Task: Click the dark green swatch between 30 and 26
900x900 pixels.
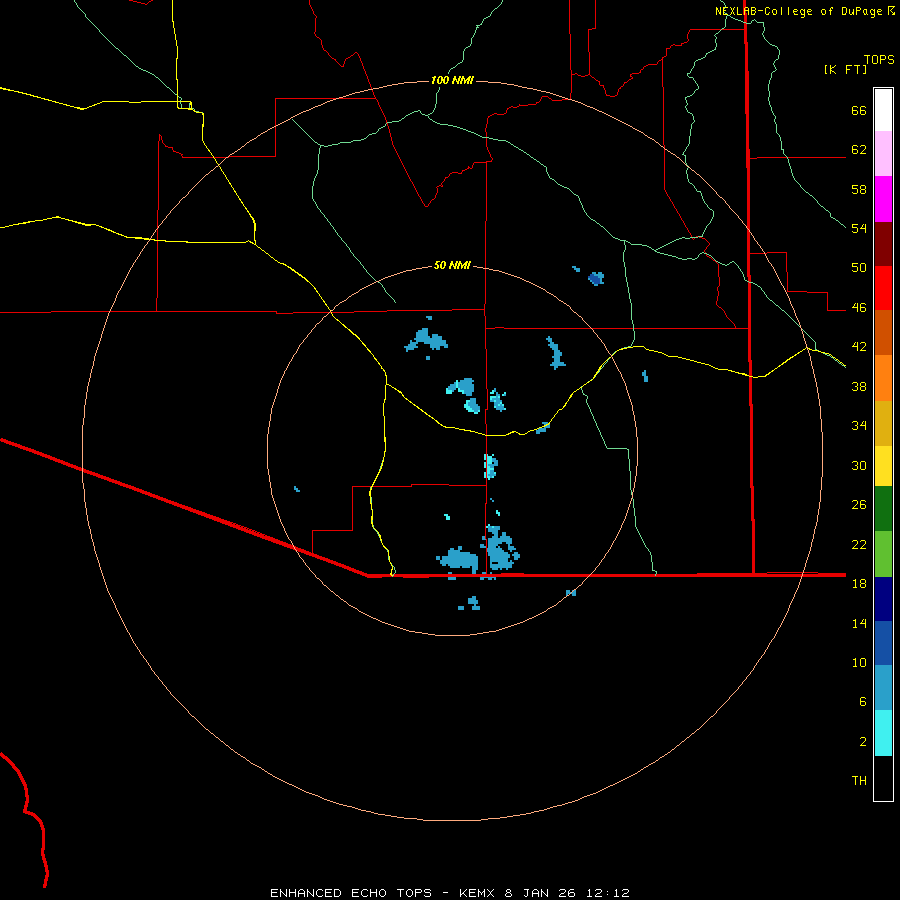Action: 883,509
